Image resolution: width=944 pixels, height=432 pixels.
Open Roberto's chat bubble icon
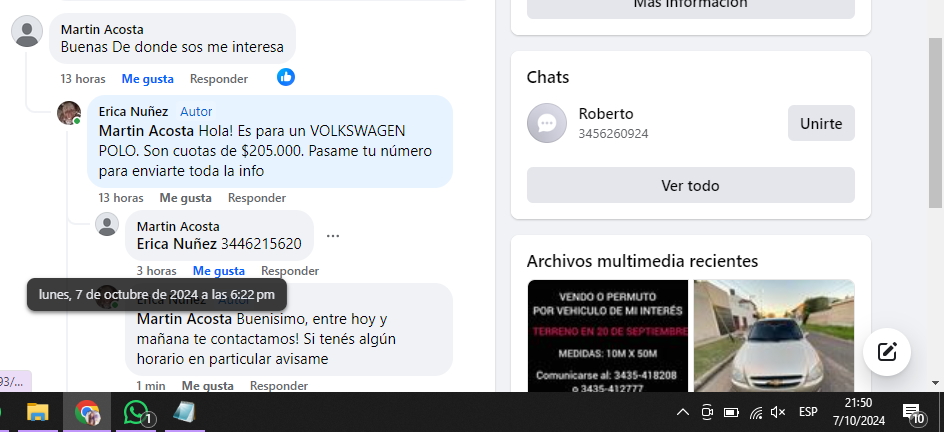click(547, 123)
